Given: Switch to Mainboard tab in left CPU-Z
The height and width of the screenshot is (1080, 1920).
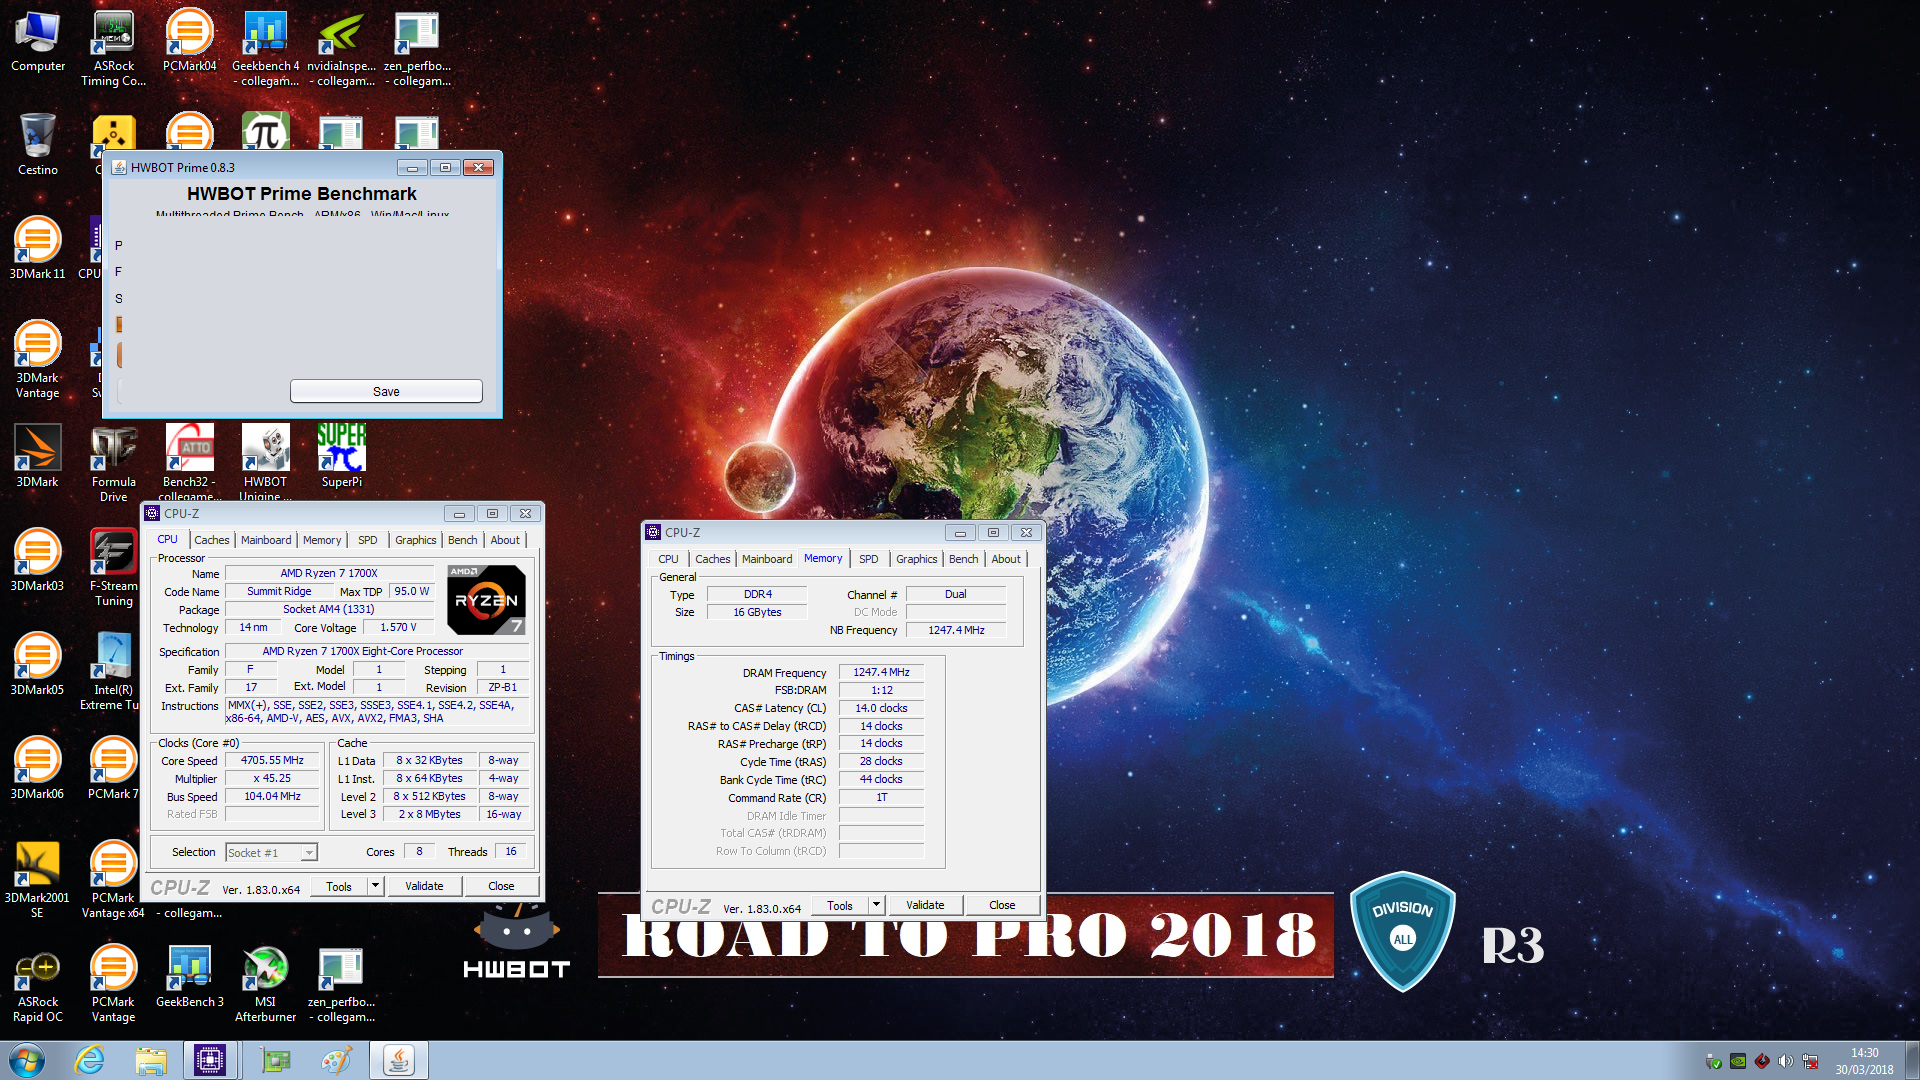Looking at the screenshot, I should coord(266,540).
